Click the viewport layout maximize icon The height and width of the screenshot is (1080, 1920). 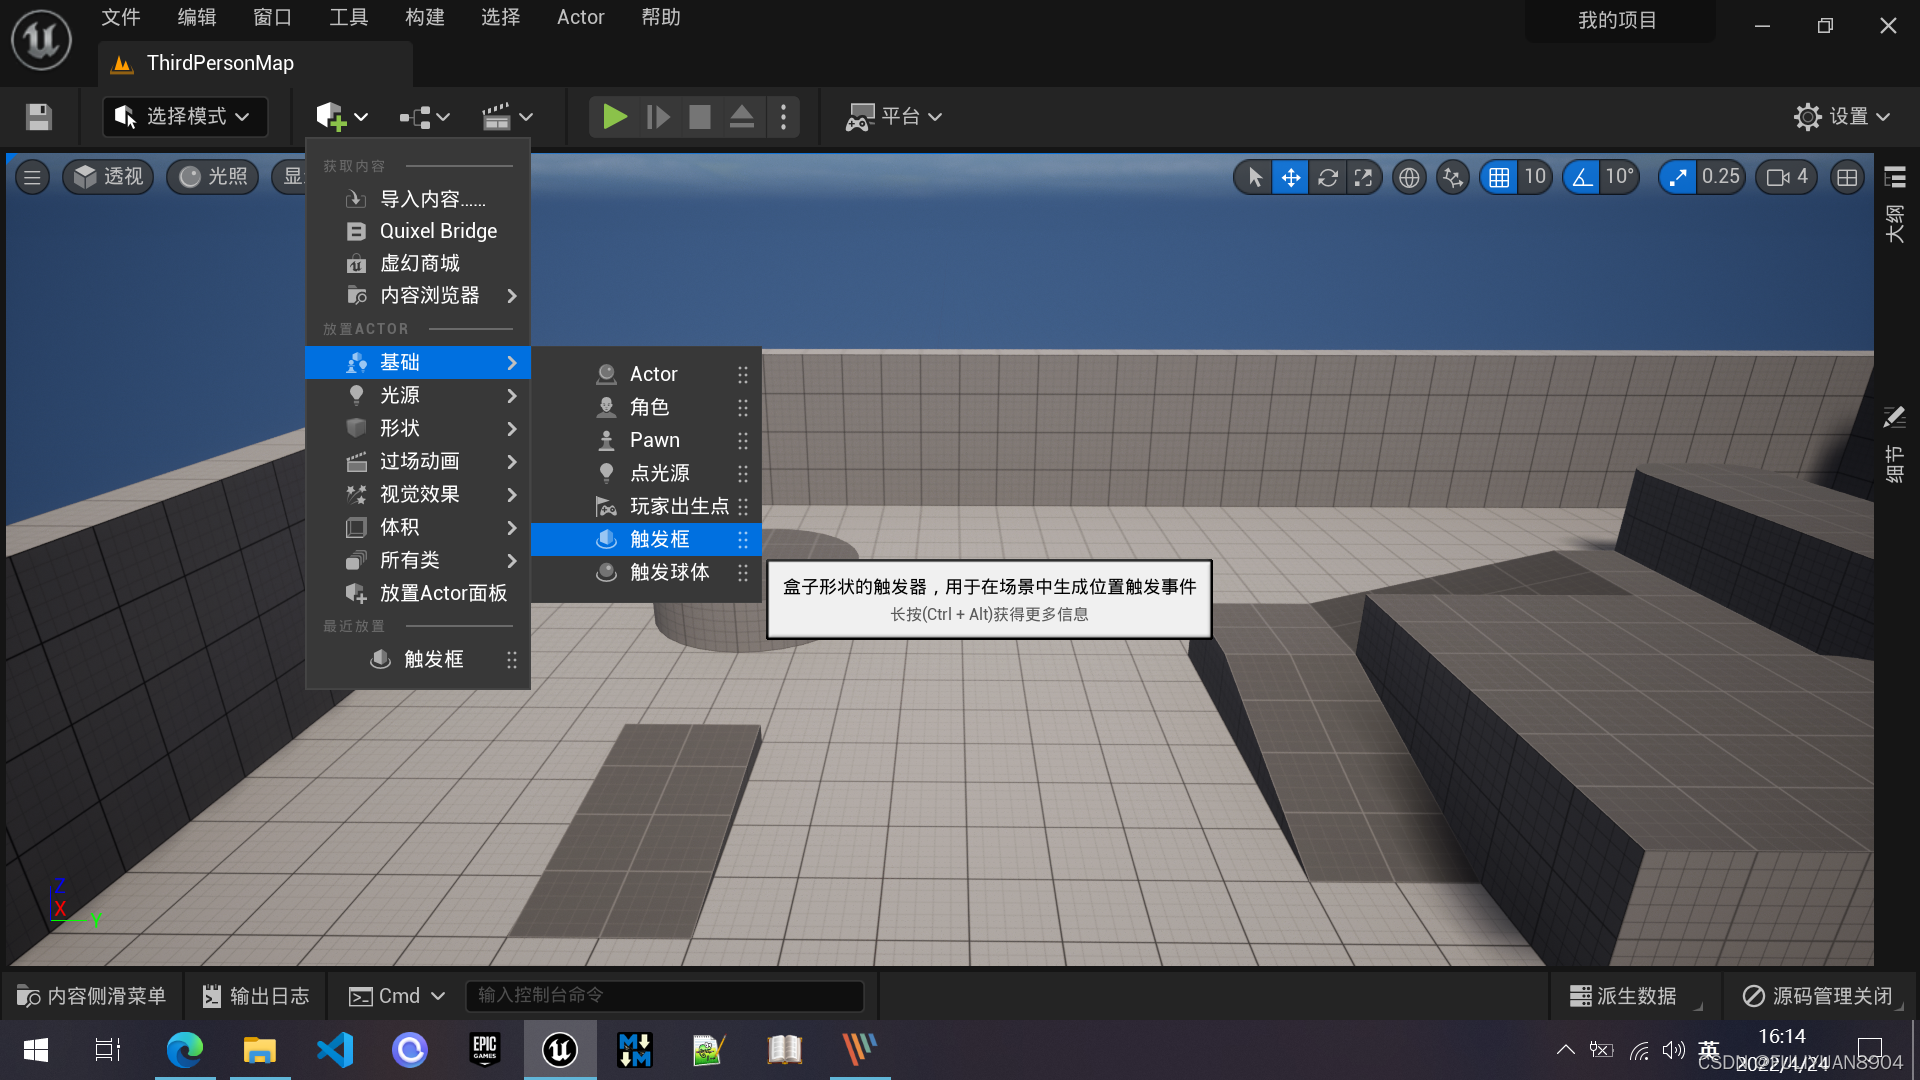1847,178
